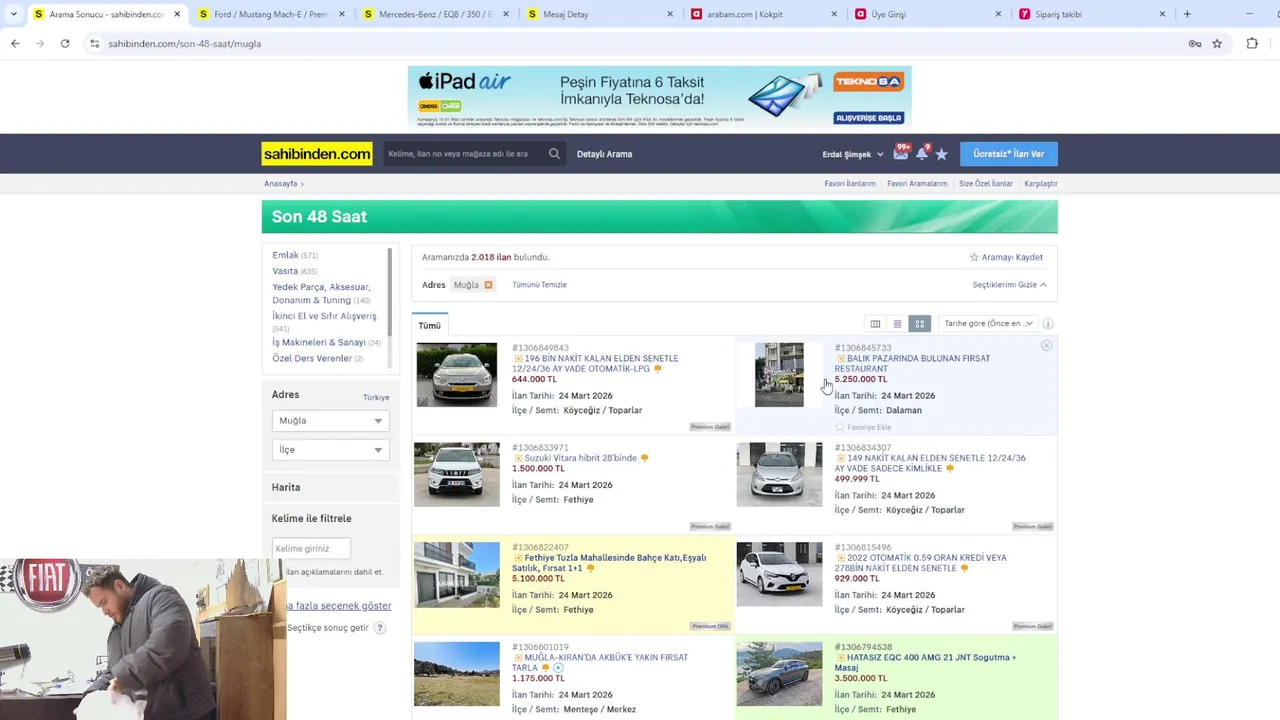Image resolution: width=1280 pixels, height=720 pixels.
Task: Collapse selections with Seçtiklerimi Gizle
Action: pos(1010,285)
